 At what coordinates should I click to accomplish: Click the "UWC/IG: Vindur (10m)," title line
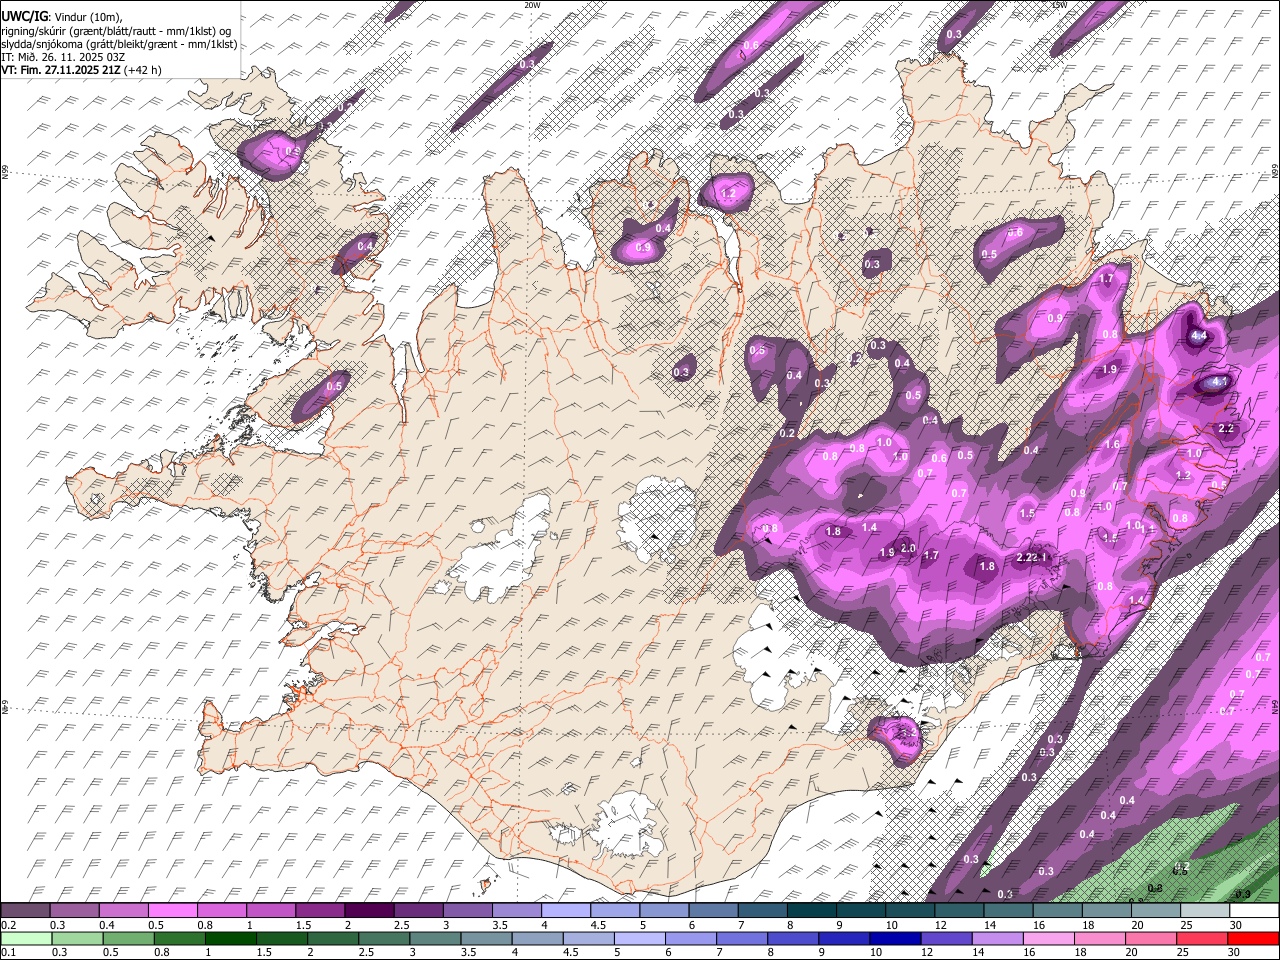point(61,16)
